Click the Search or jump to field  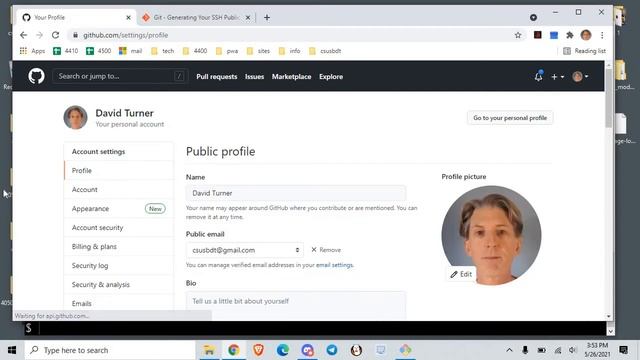click(x=120, y=76)
